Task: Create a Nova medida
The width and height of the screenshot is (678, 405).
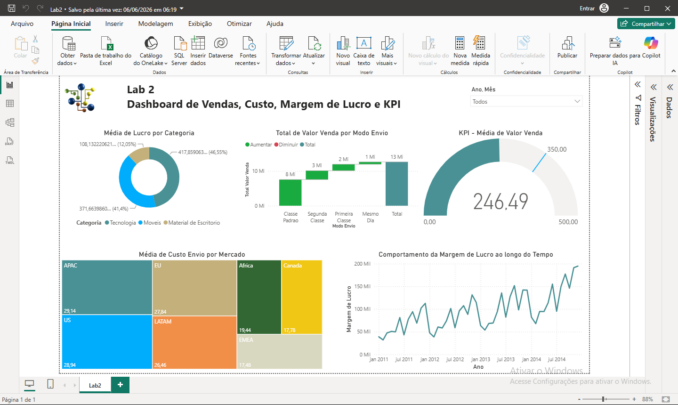Action: (460, 44)
